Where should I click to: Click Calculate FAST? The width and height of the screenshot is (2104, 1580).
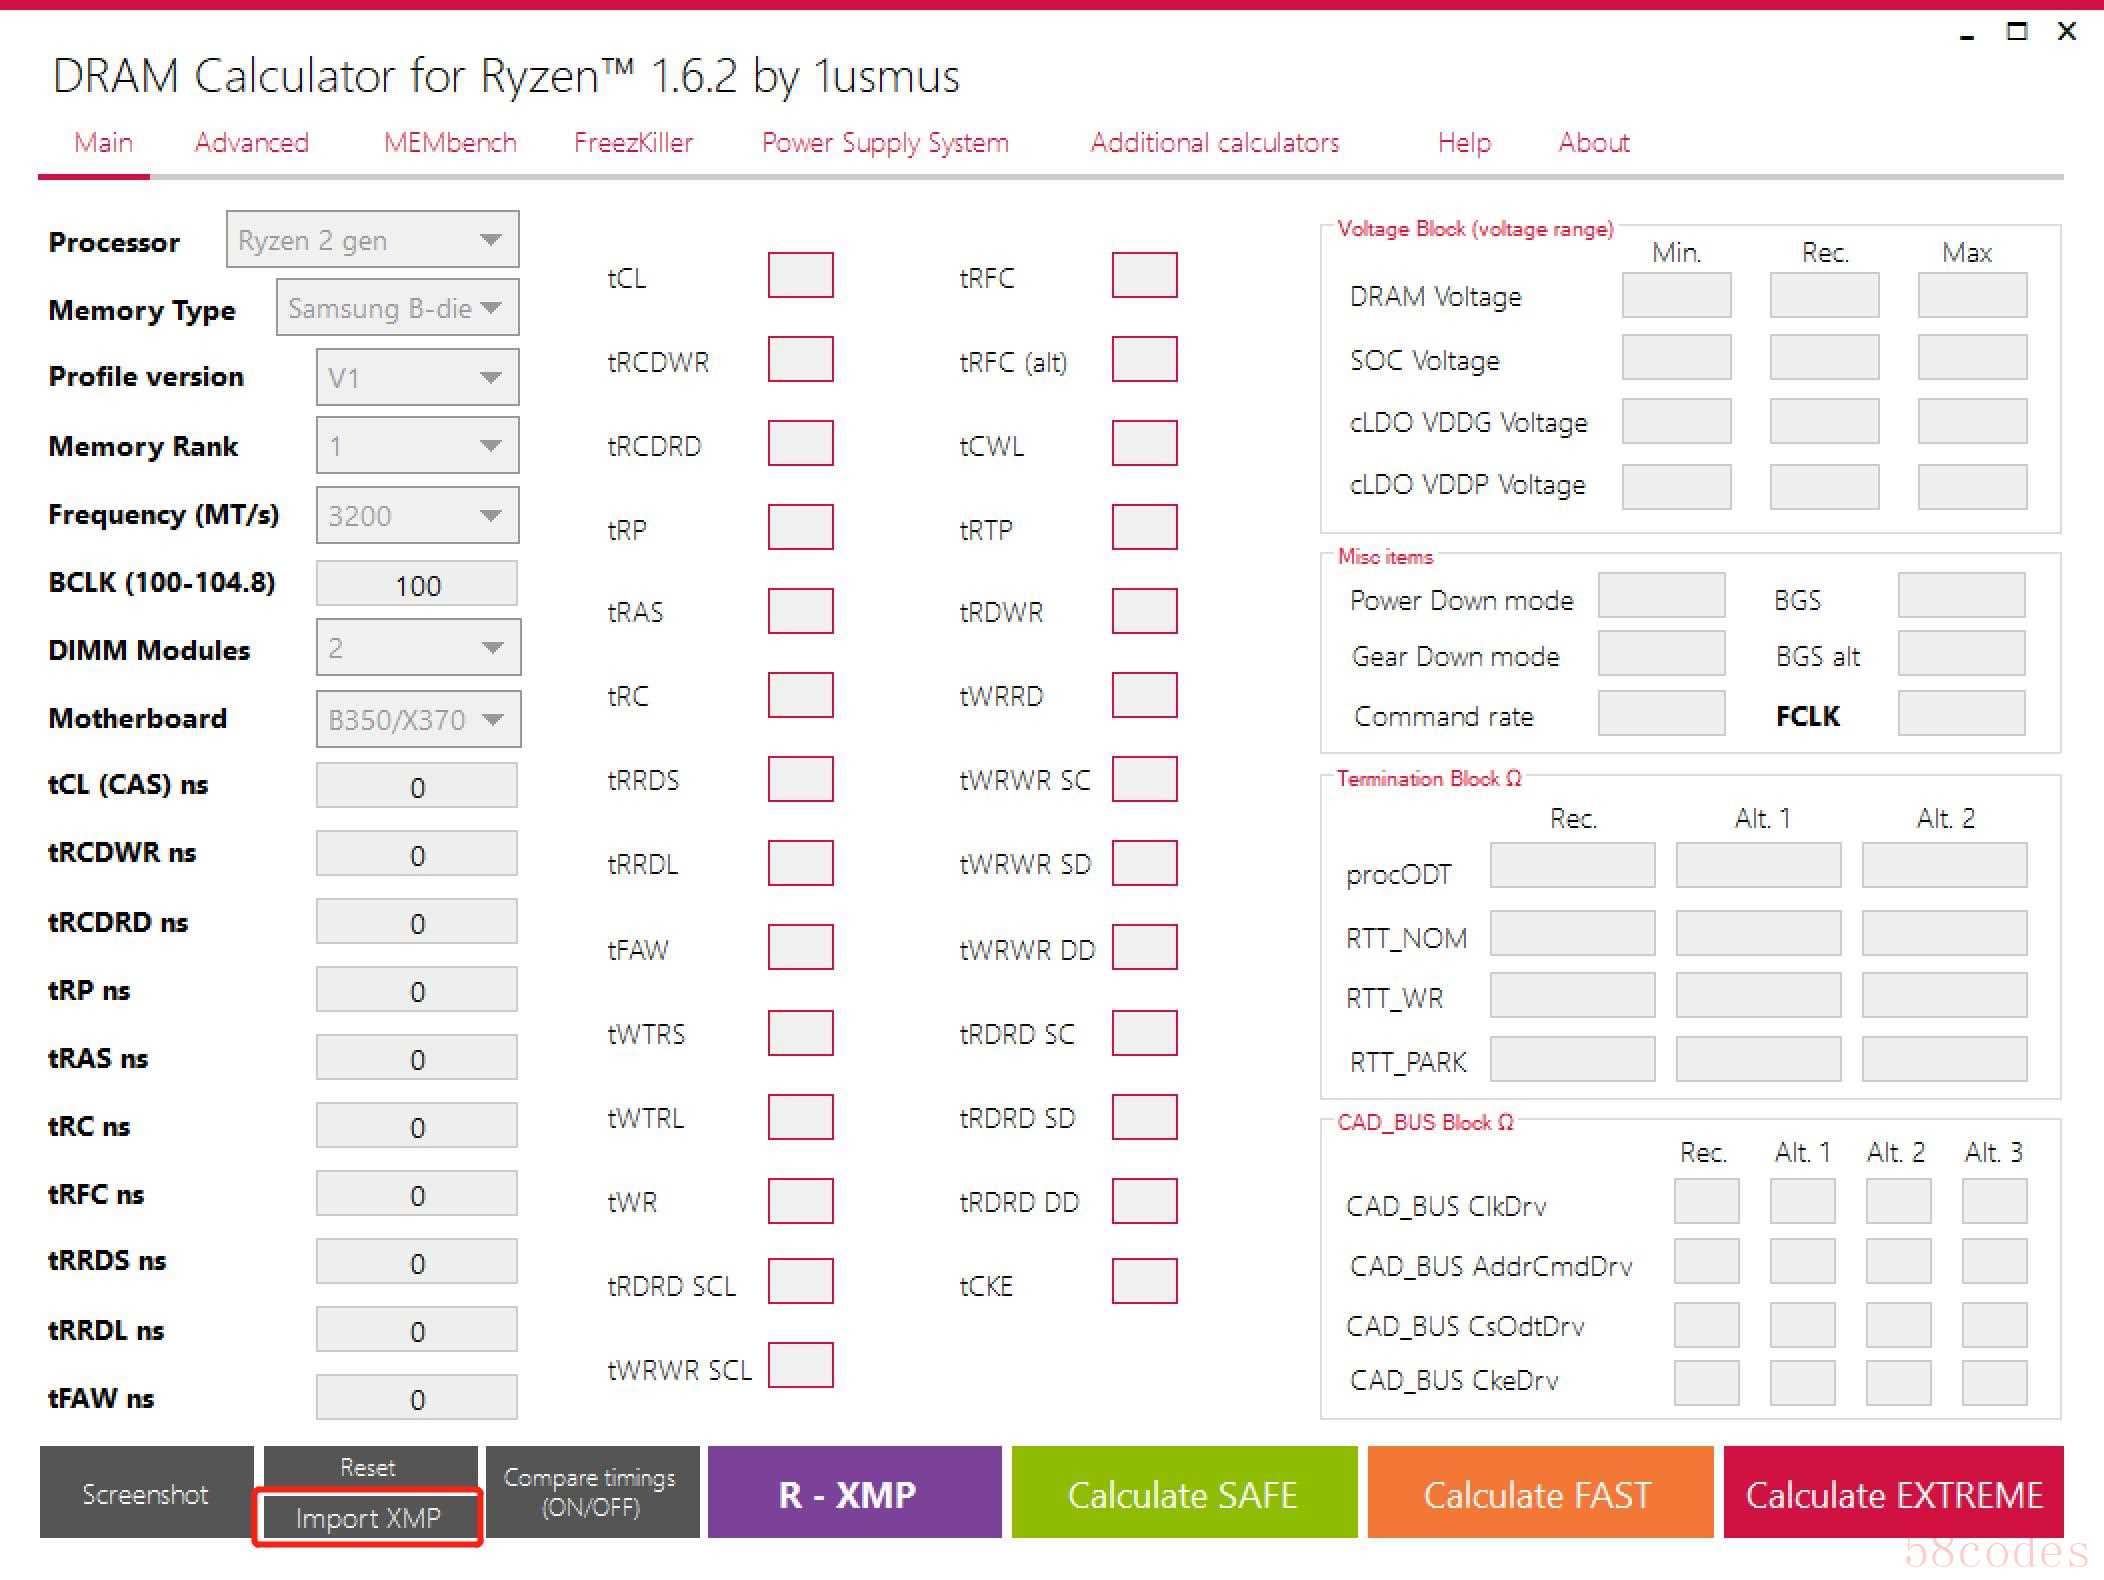1540,1493
